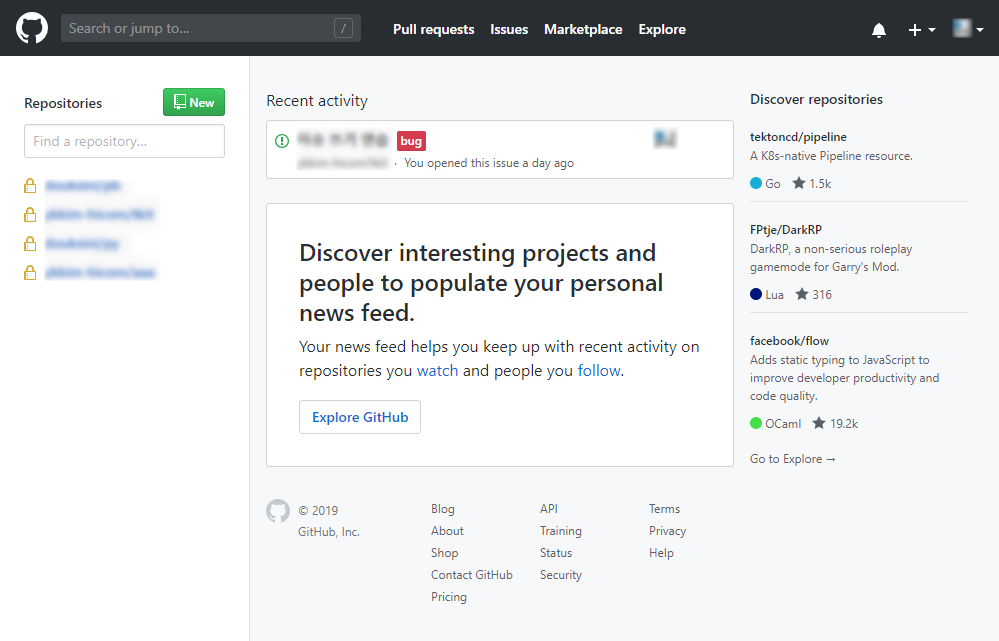
Task: Click the avatar thumbnail in the issue row
Action: point(665,138)
